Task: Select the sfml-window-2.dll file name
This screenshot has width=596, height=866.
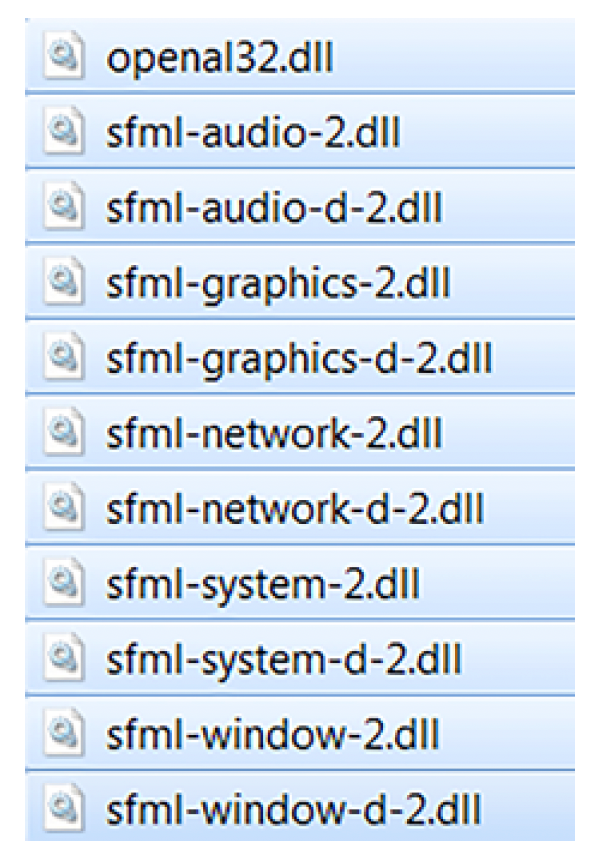Action: click(272, 736)
